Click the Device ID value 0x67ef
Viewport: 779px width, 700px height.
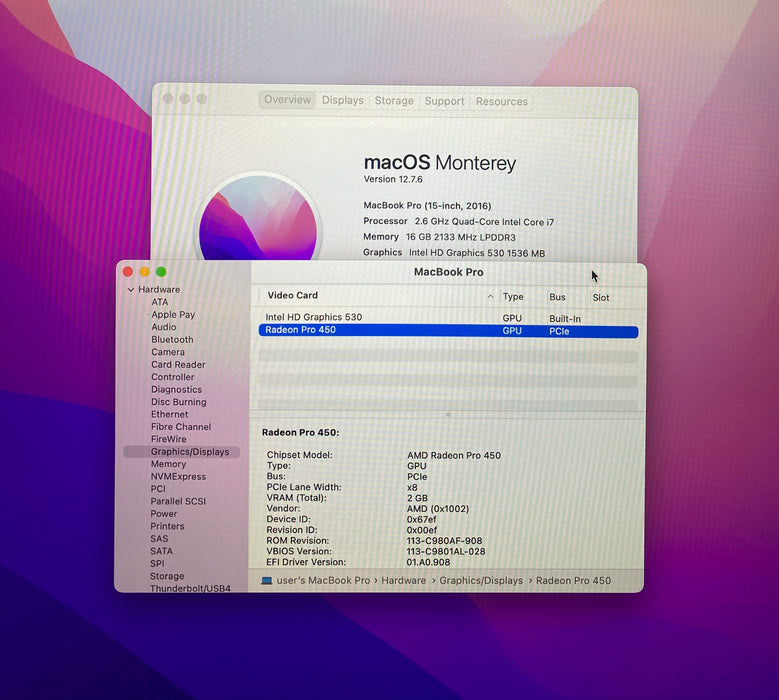point(421,519)
